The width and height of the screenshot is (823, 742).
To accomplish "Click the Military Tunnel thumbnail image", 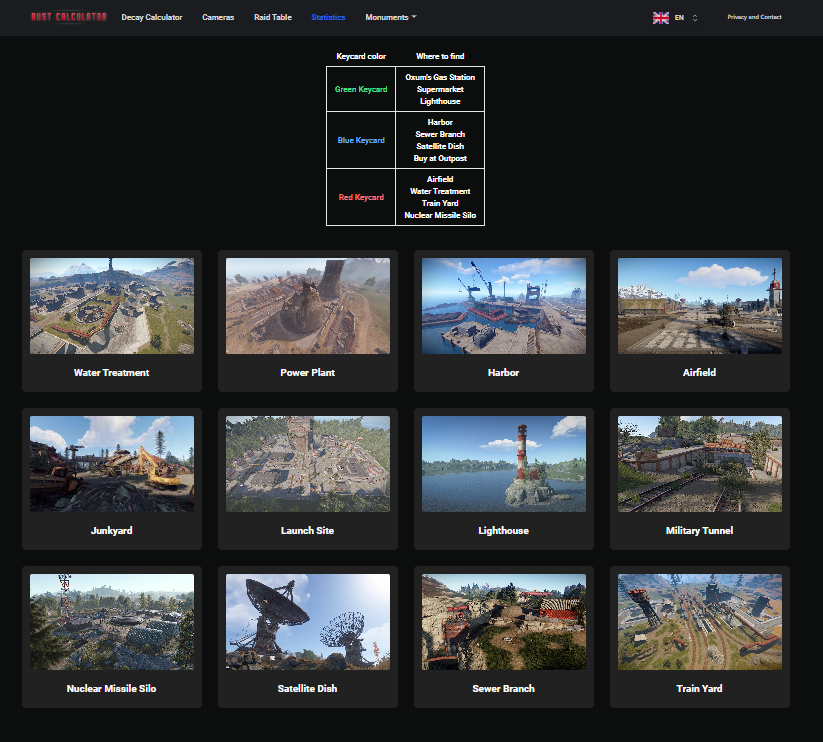I will (700, 464).
